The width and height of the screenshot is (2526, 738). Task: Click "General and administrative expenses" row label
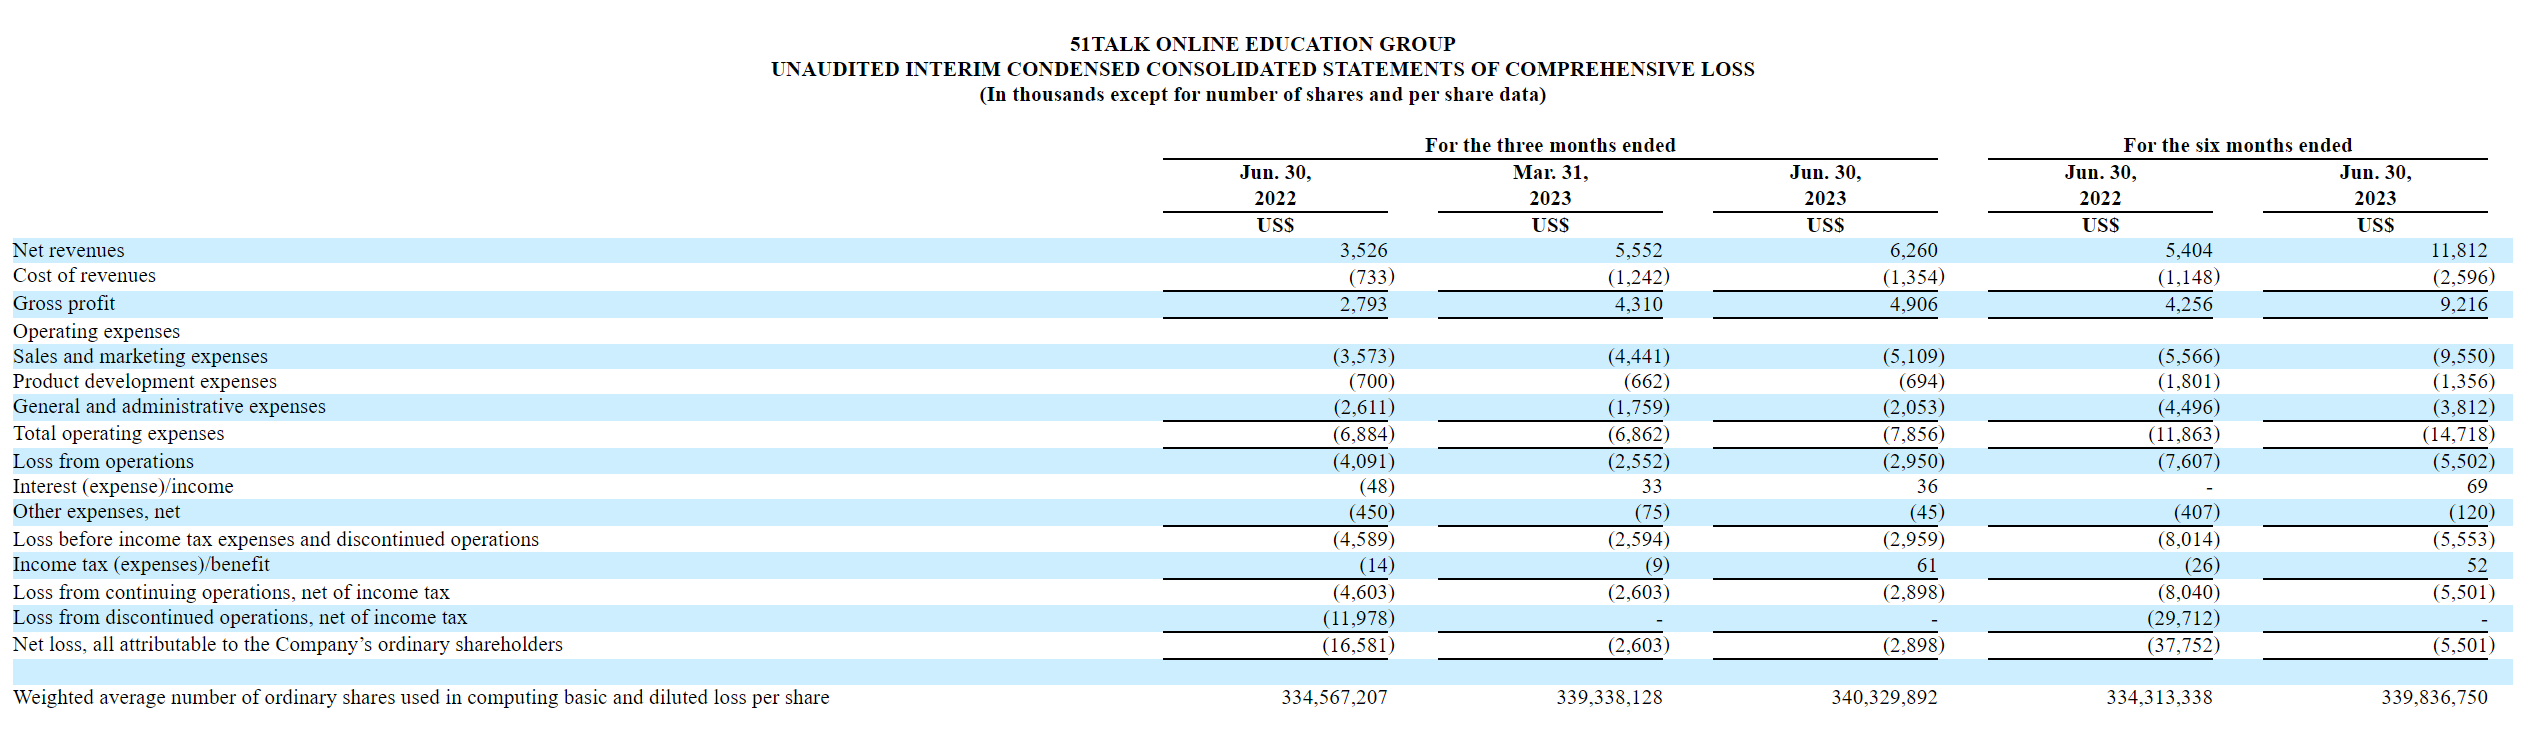point(169,406)
